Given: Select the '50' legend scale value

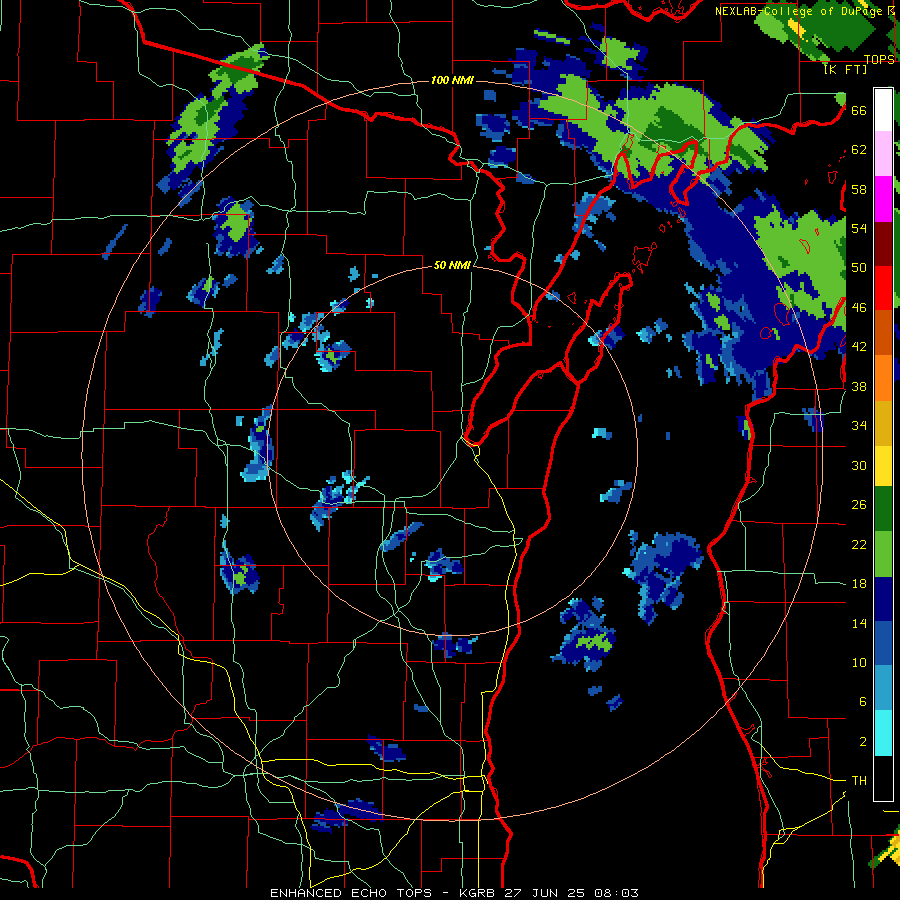Looking at the screenshot, I should pyautogui.click(x=859, y=268).
